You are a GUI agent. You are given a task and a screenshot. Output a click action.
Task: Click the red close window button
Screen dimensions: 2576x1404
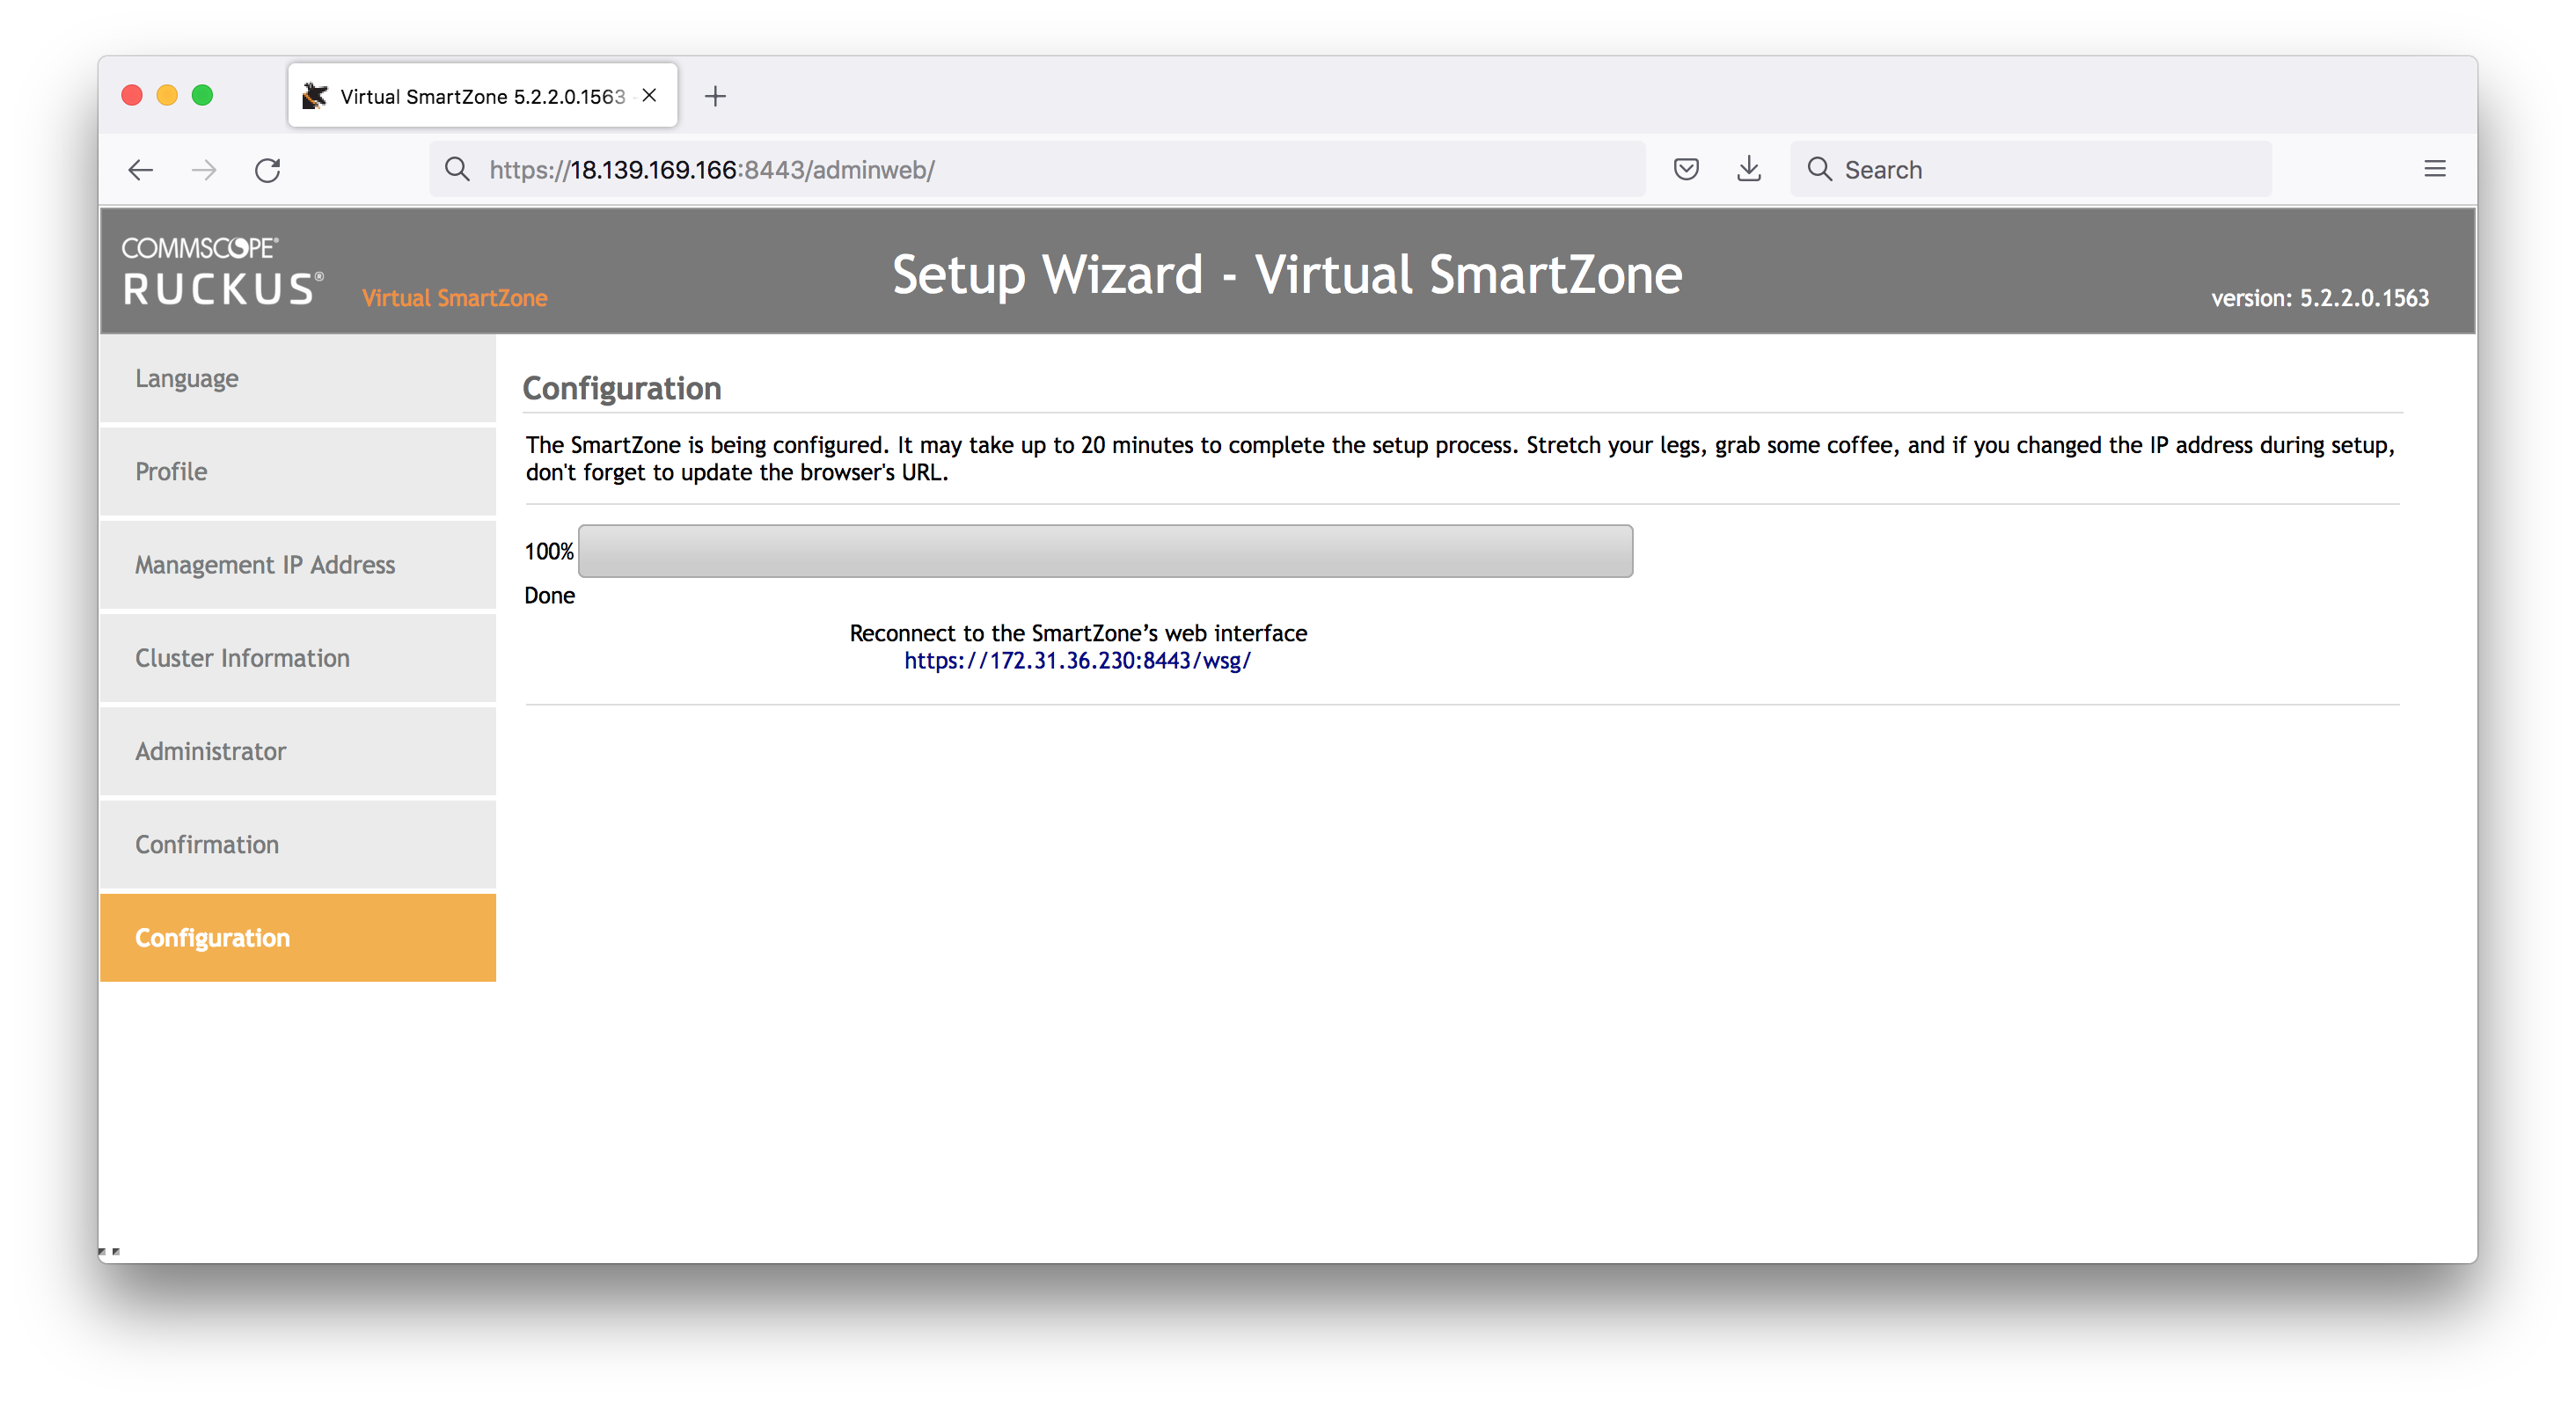tap(132, 95)
